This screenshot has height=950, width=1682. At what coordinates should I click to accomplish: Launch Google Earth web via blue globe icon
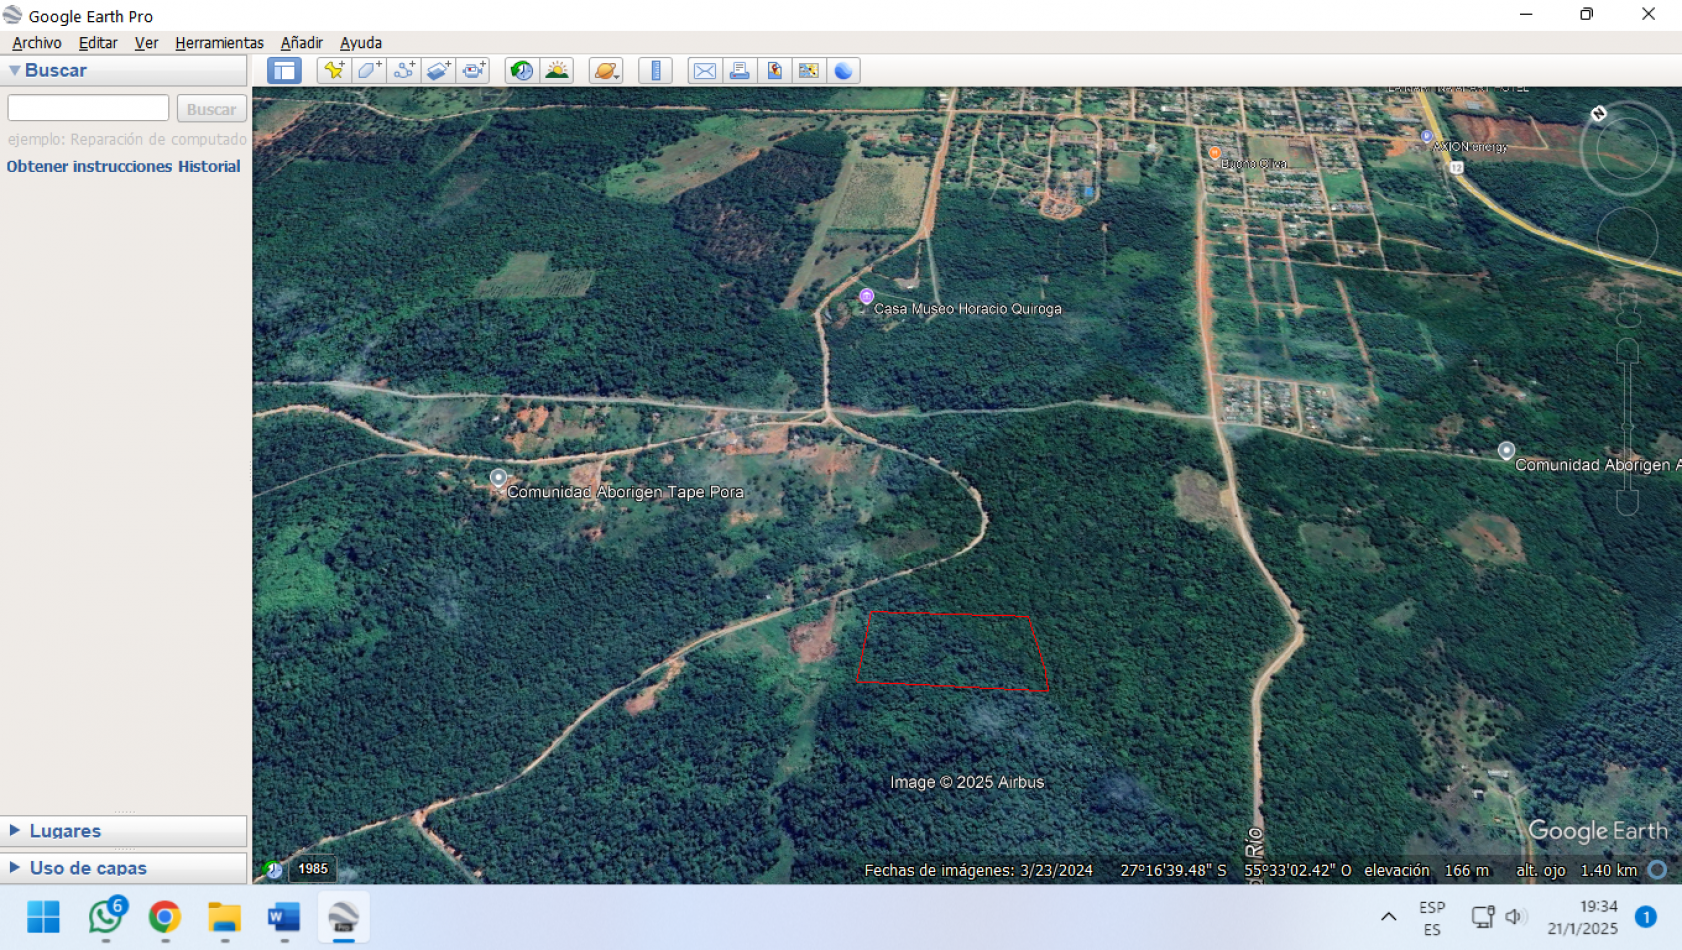point(844,71)
